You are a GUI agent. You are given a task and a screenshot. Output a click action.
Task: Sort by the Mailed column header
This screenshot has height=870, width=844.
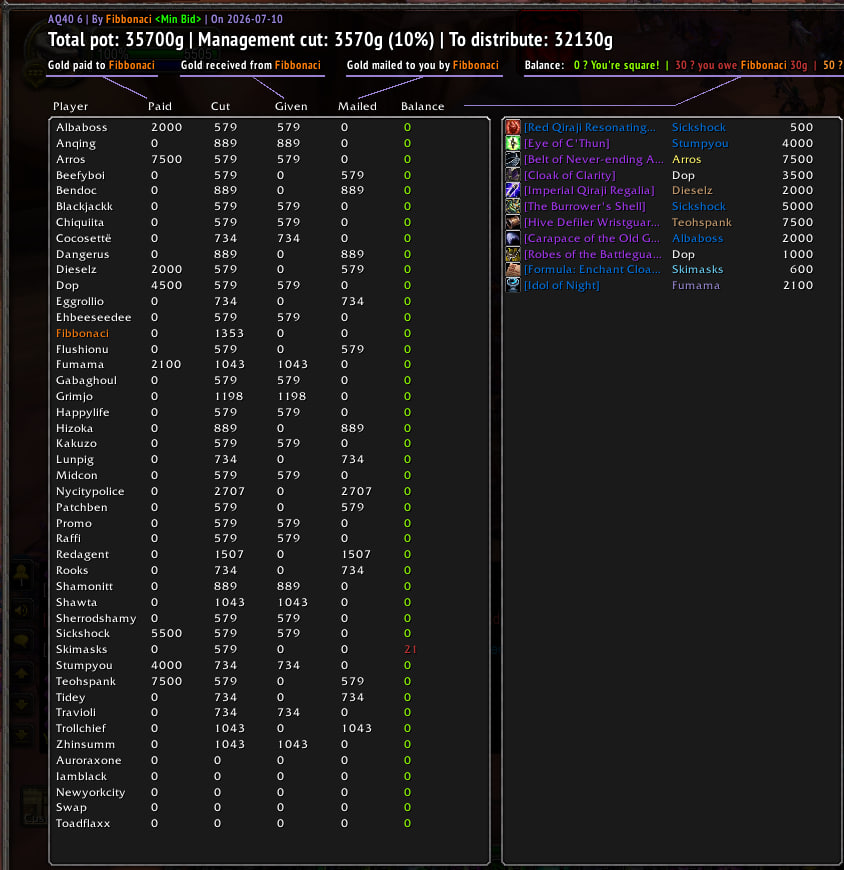pos(357,106)
